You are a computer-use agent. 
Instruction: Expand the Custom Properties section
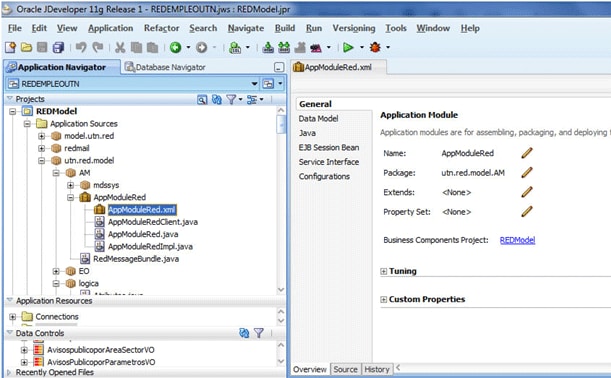383,300
